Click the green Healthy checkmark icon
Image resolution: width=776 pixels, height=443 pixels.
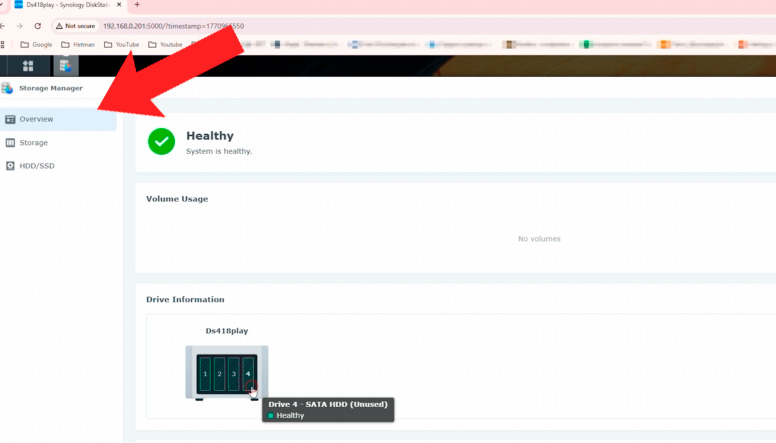click(x=161, y=142)
